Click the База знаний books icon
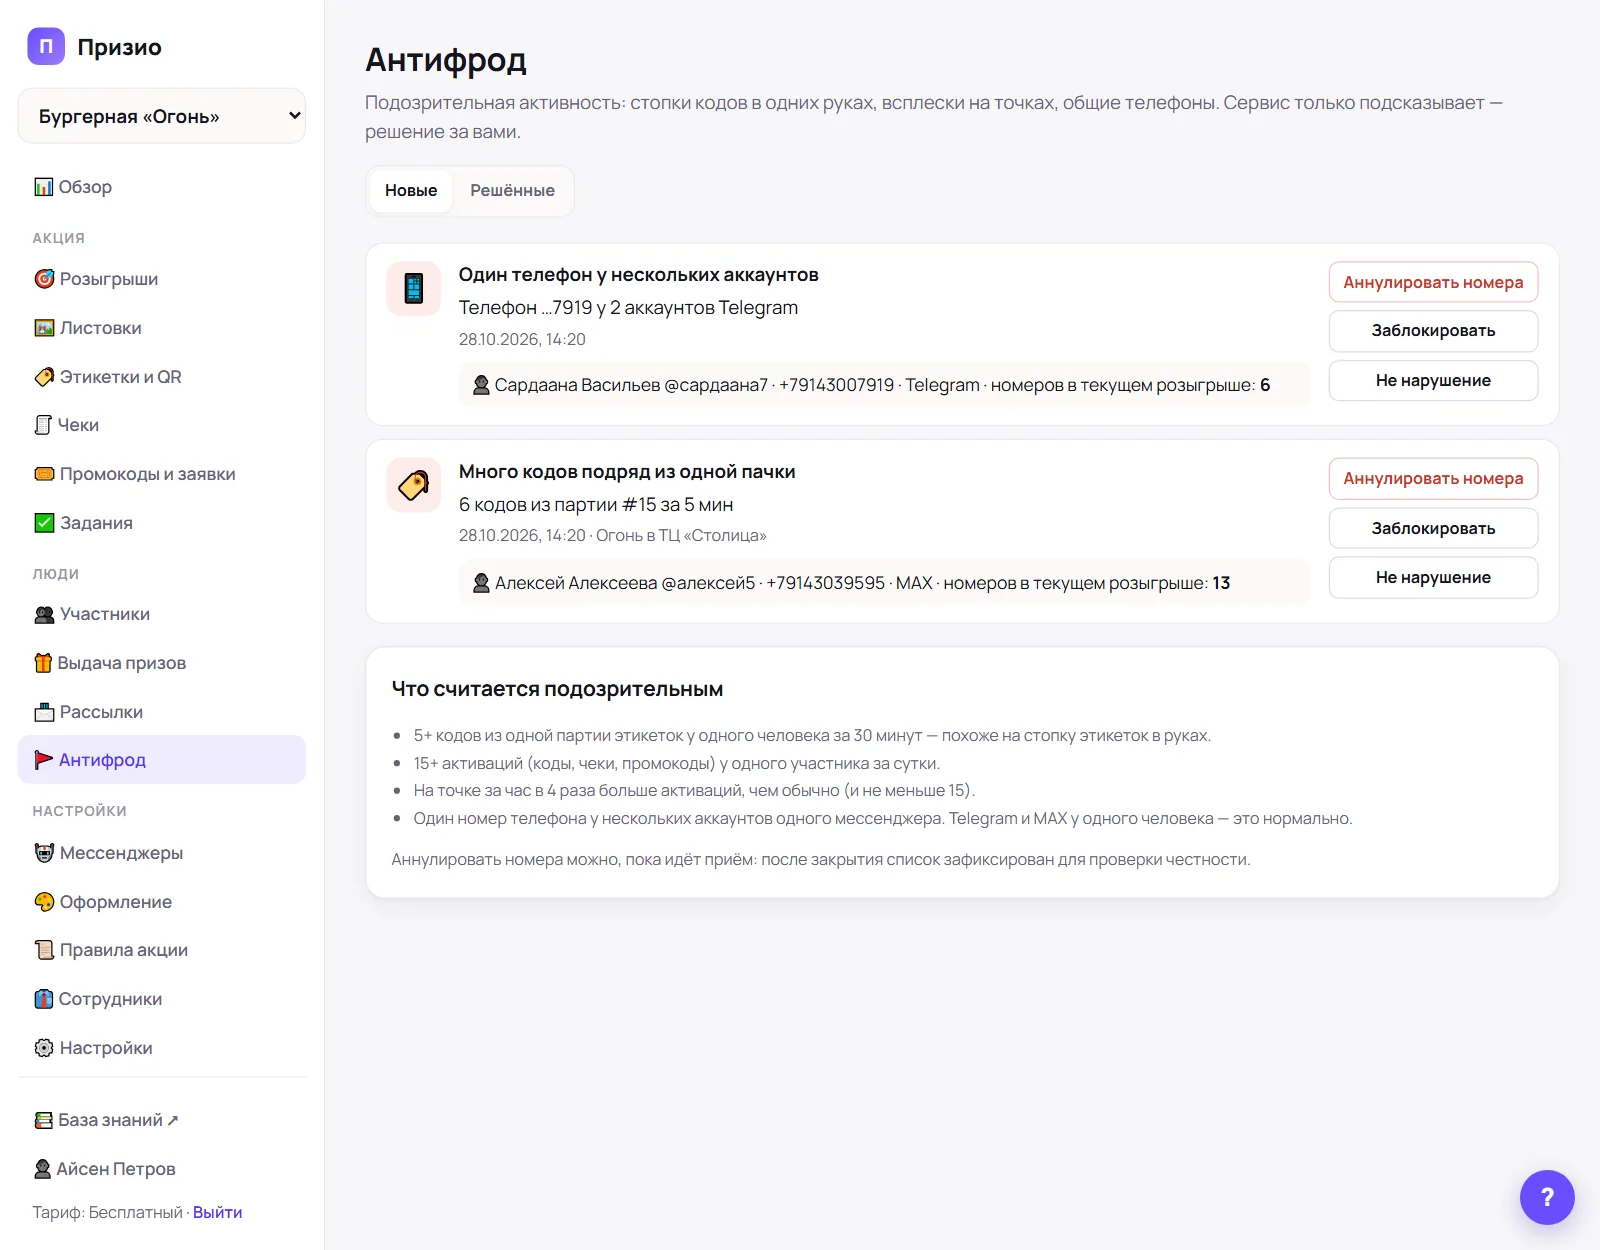The width and height of the screenshot is (1600, 1250). click(x=43, y=1120)
